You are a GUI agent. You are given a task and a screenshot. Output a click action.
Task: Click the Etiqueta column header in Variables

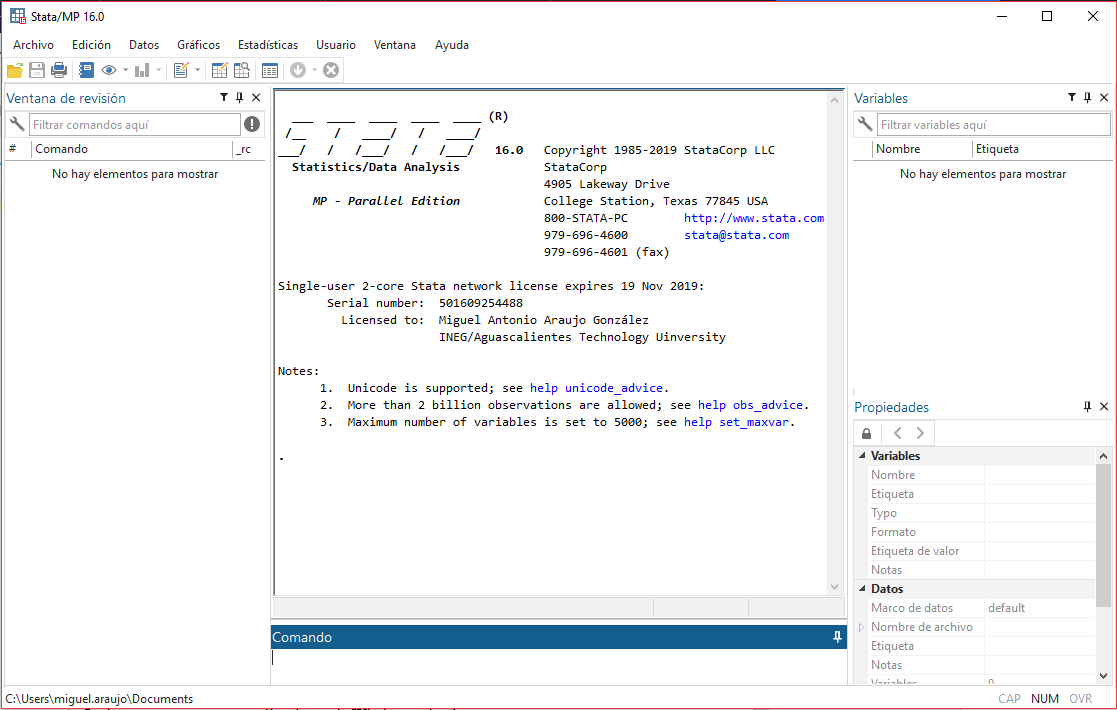1042,149
